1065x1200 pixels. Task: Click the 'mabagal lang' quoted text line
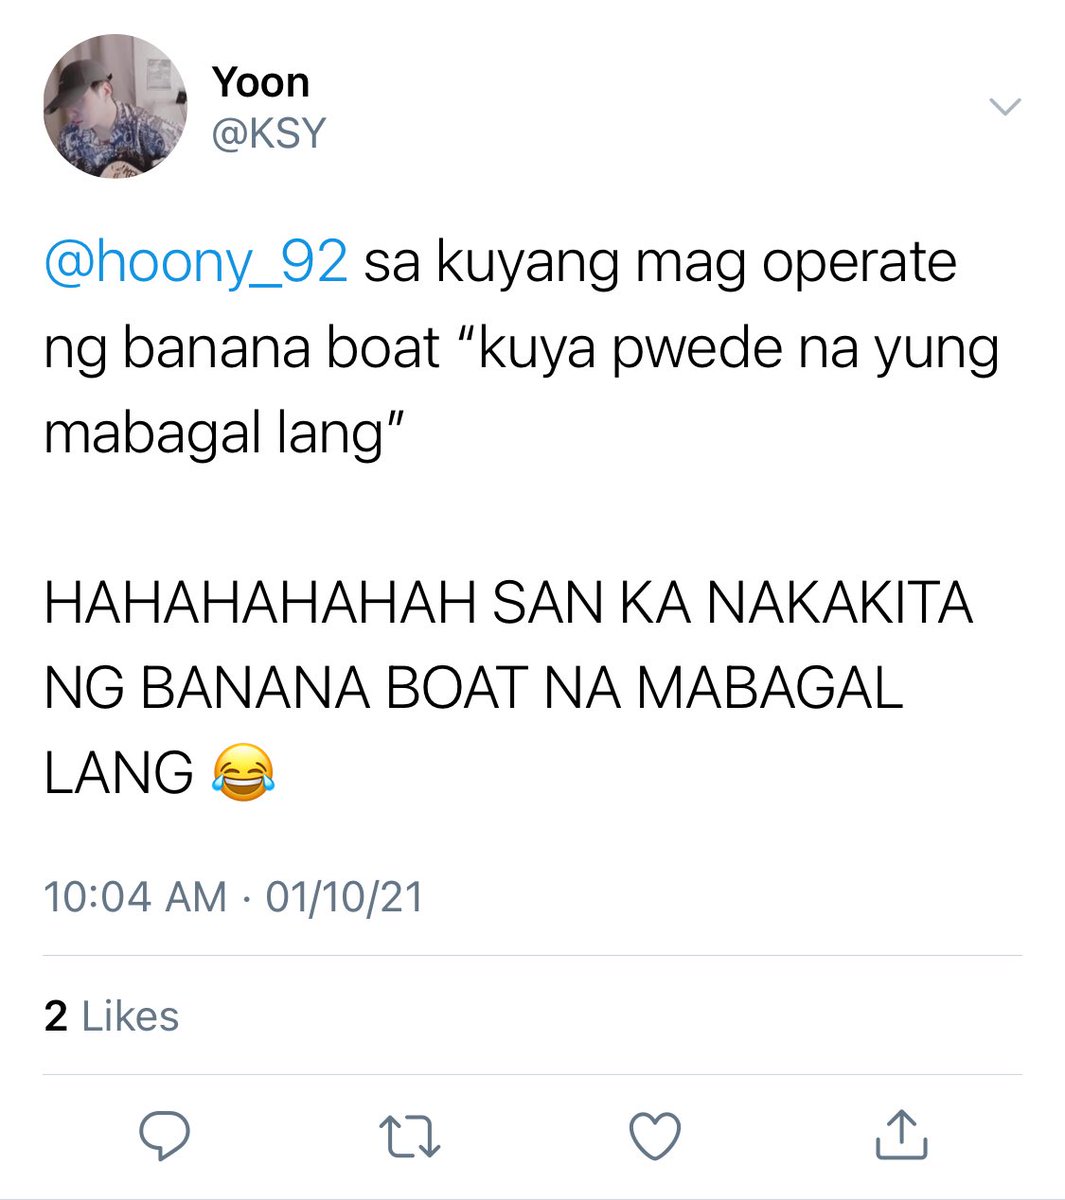coord(223,435)
